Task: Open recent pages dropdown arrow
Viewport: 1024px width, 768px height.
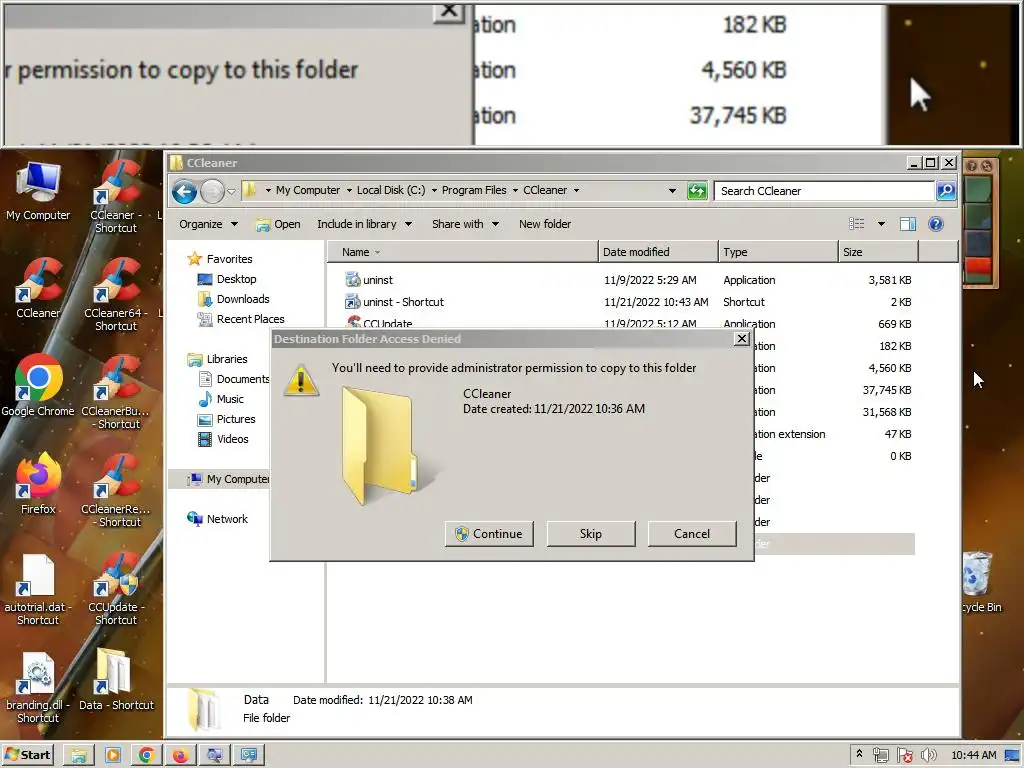Action: point(231,191)
